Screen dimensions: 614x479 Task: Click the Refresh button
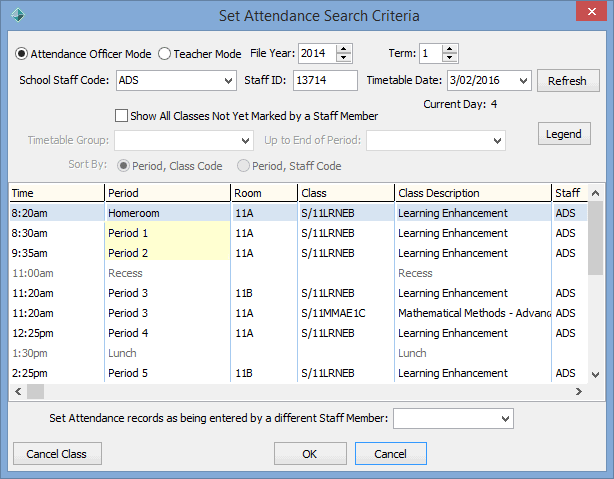click(x=568, y=81)
